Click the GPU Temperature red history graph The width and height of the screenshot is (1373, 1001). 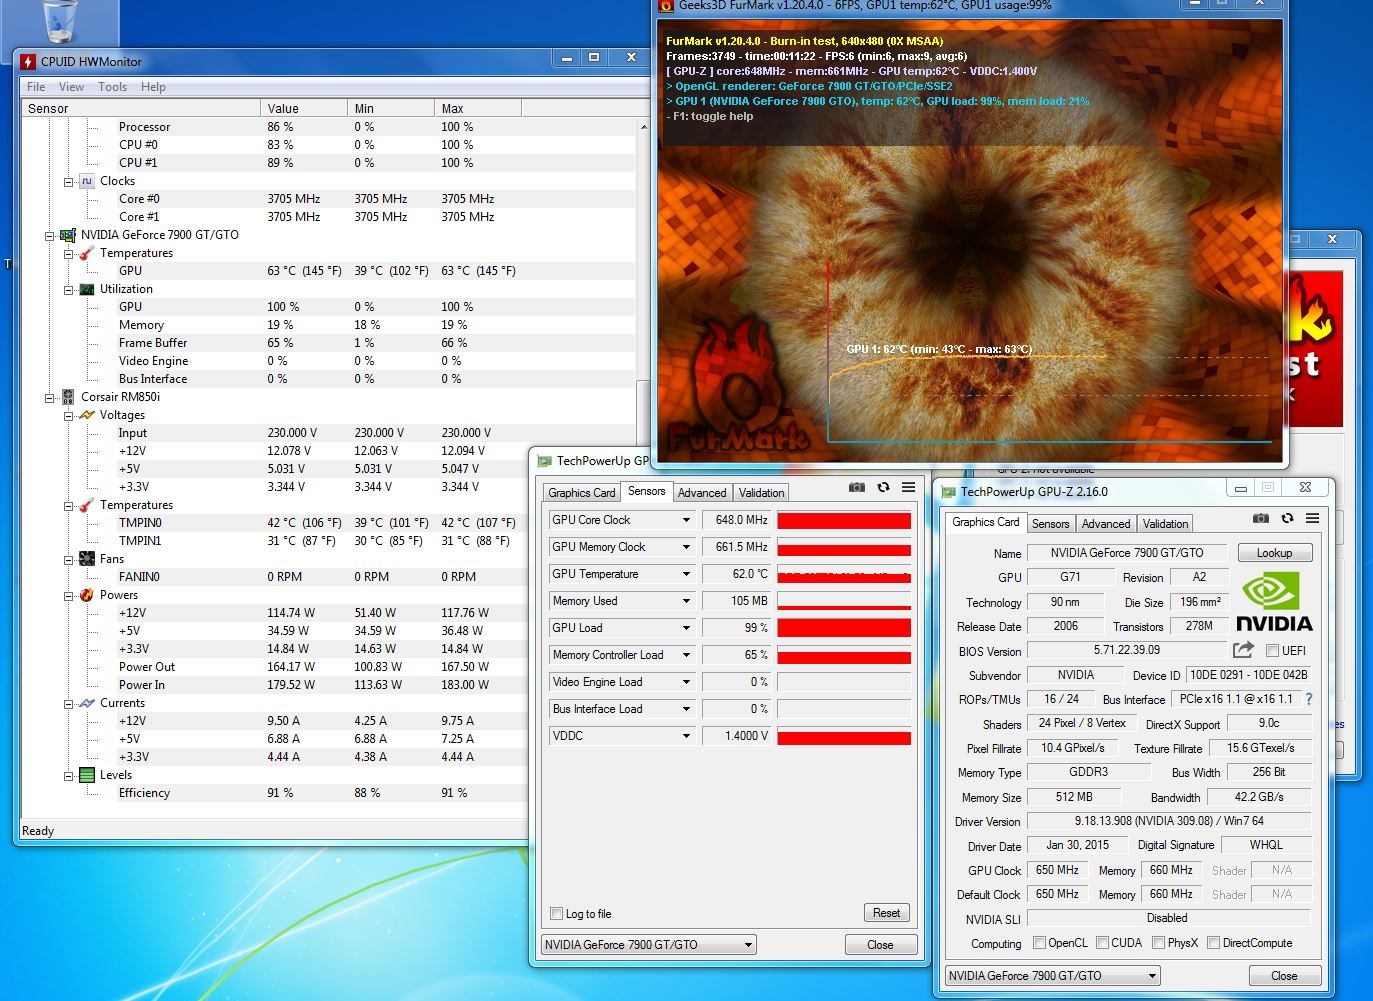tap(844, 574)
